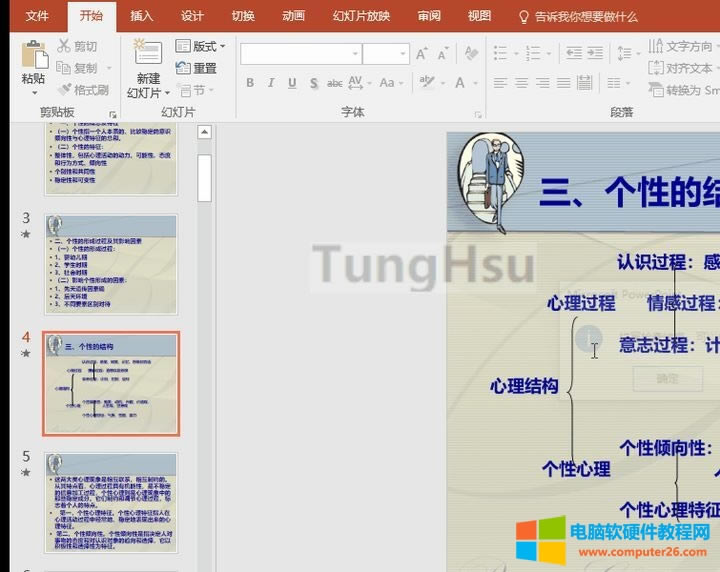The image size is (720, 572).
Task: Toggle bold formatting
Action: (250, 83)
